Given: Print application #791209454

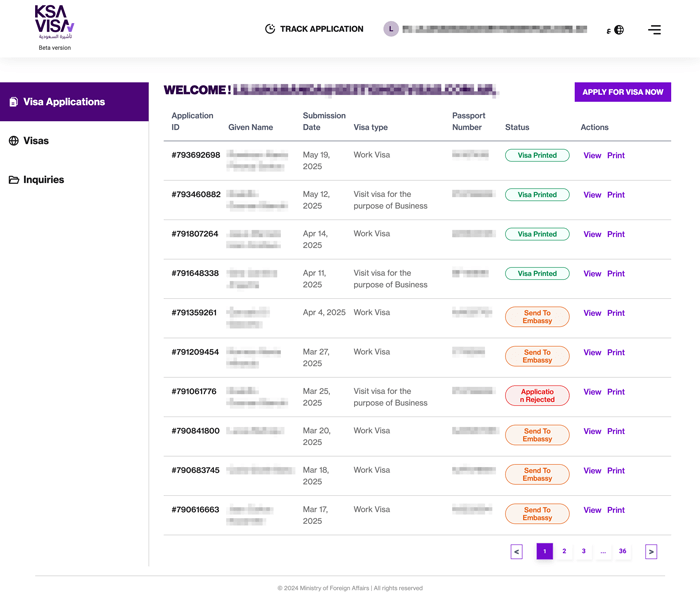Looking at the screenshot, I should tap(616, 352).
